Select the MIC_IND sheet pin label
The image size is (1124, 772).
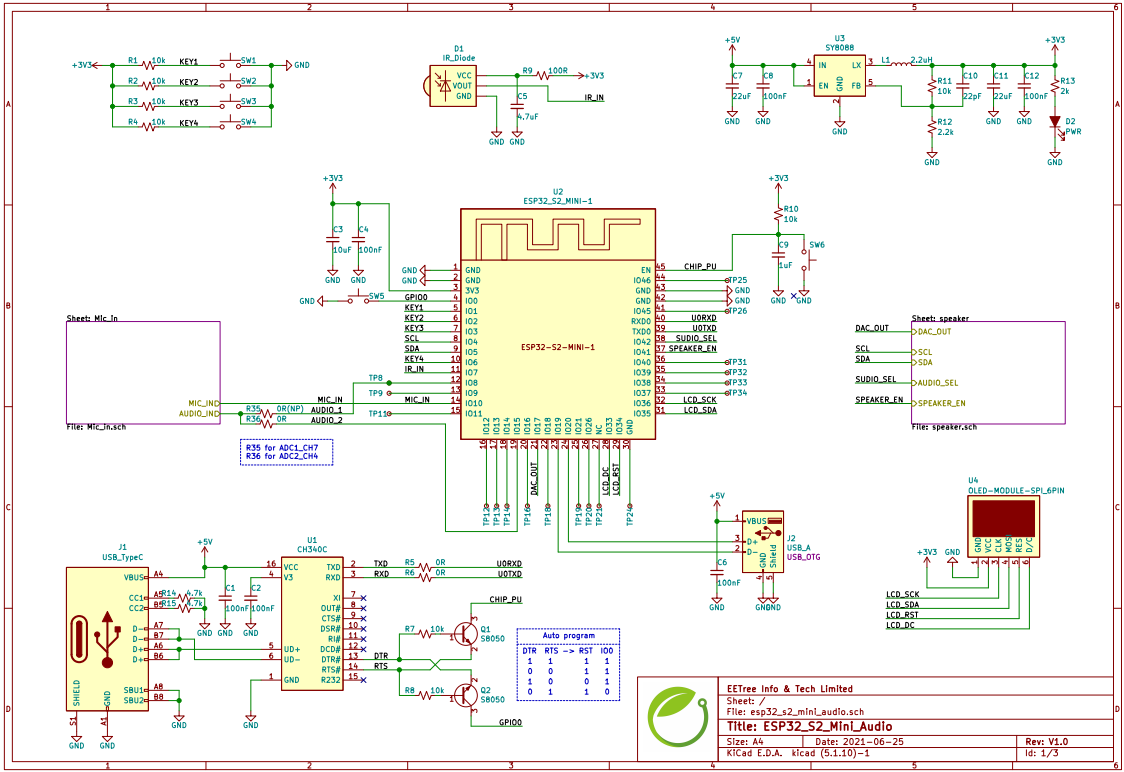click(204, 404)
